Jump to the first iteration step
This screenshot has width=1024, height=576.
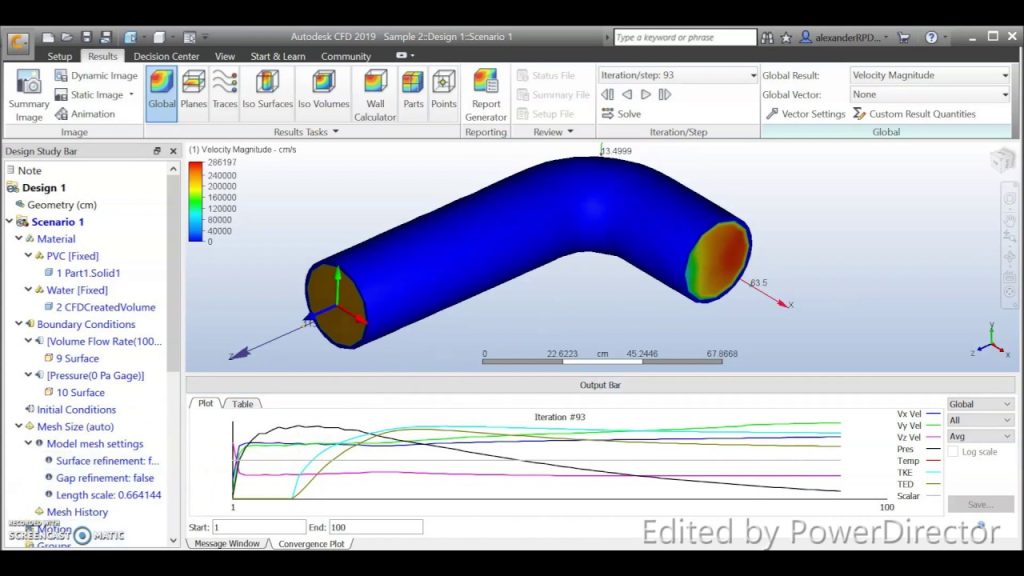click(607, 95)
